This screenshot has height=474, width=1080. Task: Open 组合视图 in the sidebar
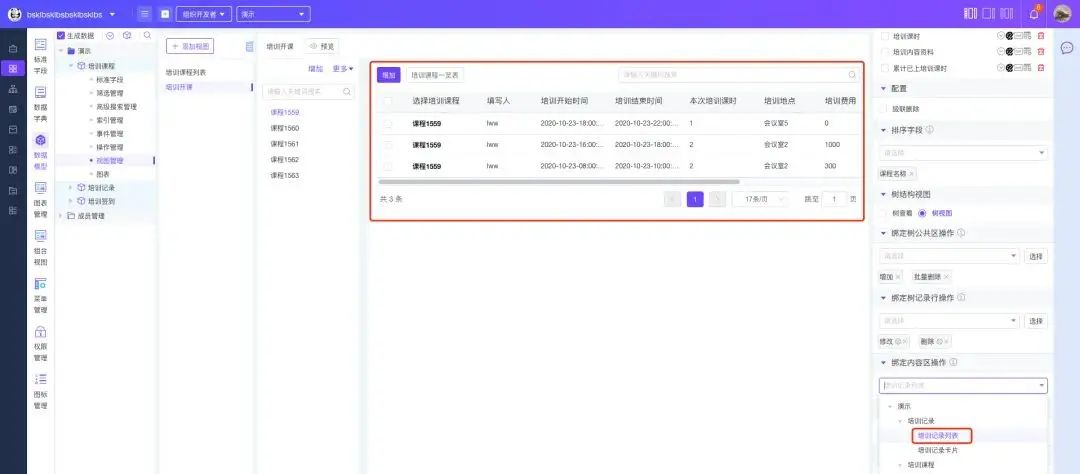(41, 246)
